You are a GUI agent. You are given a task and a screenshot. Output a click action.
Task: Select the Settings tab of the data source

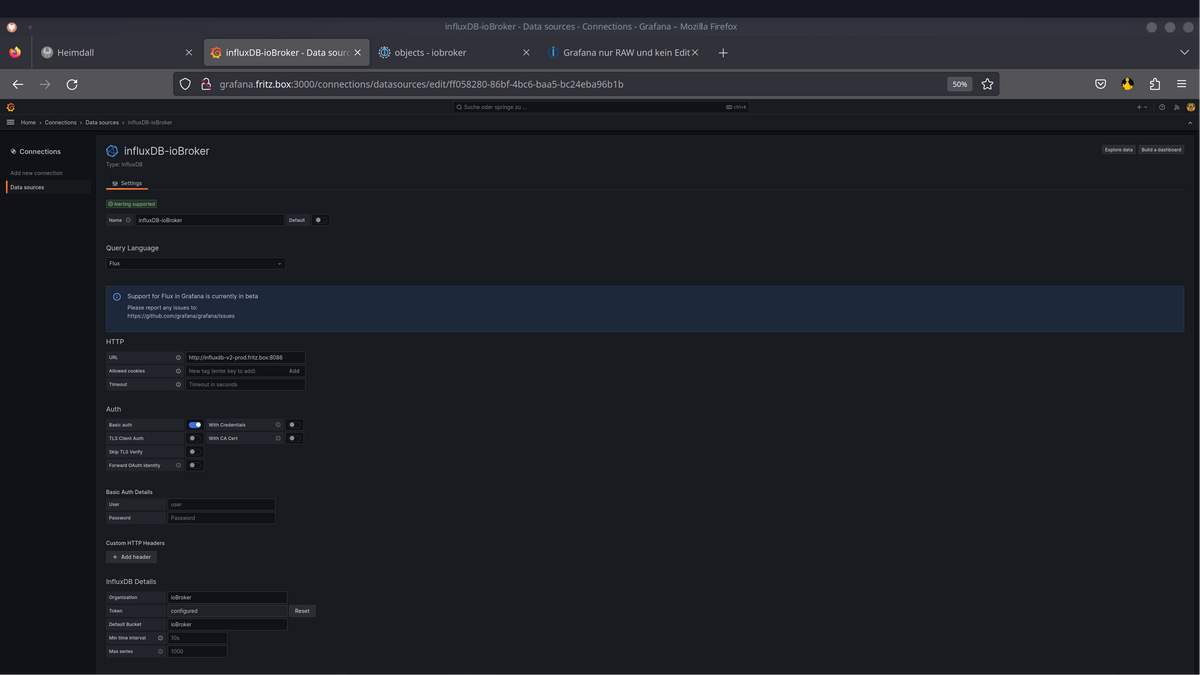[x=127, y=184]
